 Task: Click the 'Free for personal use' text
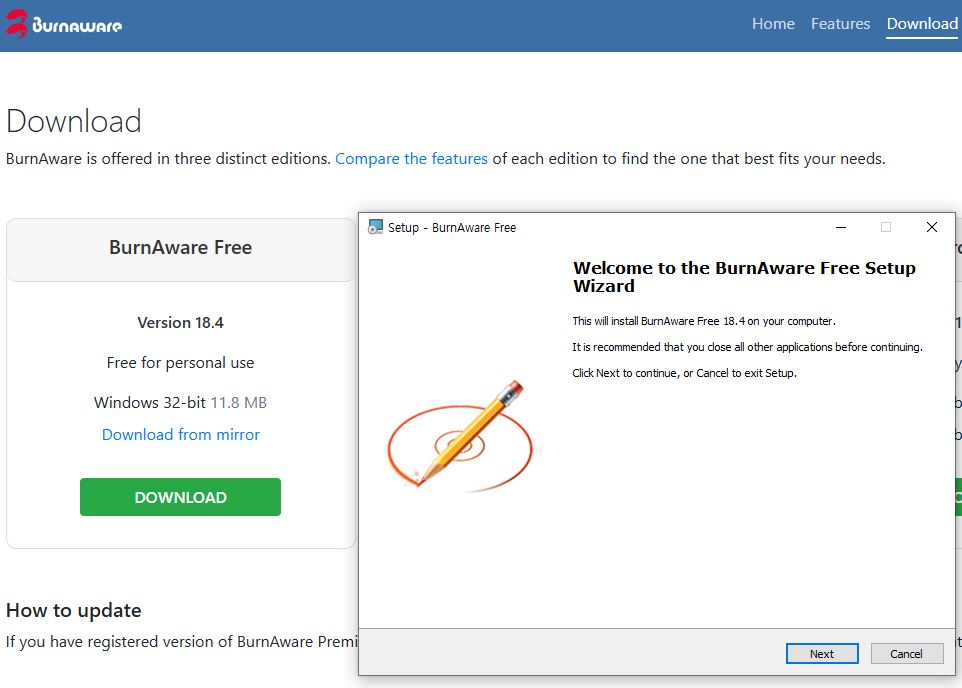pos(180,363)
